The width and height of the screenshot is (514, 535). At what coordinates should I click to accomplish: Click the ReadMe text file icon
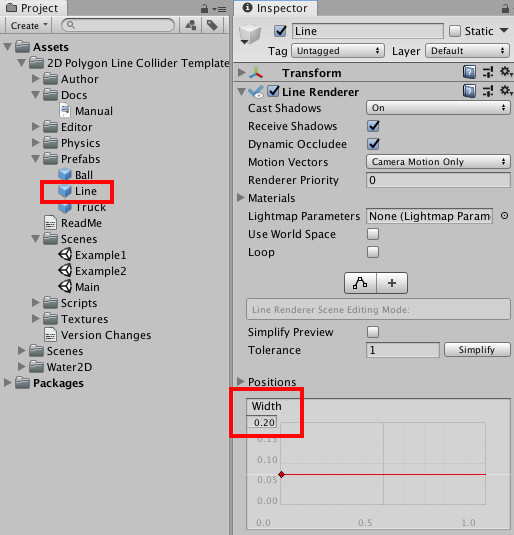click(51, 223)
